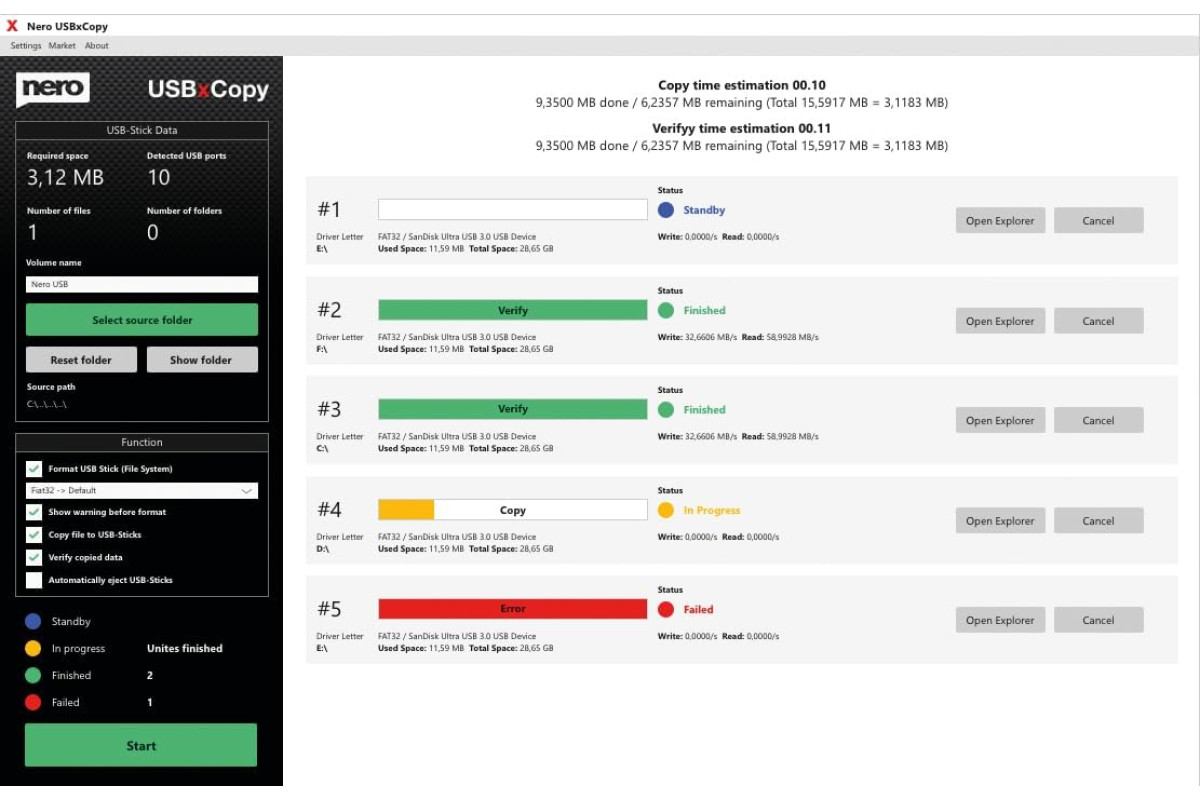Click the red X app icon in title bar
1200x800 pixels.
(12, 26)
